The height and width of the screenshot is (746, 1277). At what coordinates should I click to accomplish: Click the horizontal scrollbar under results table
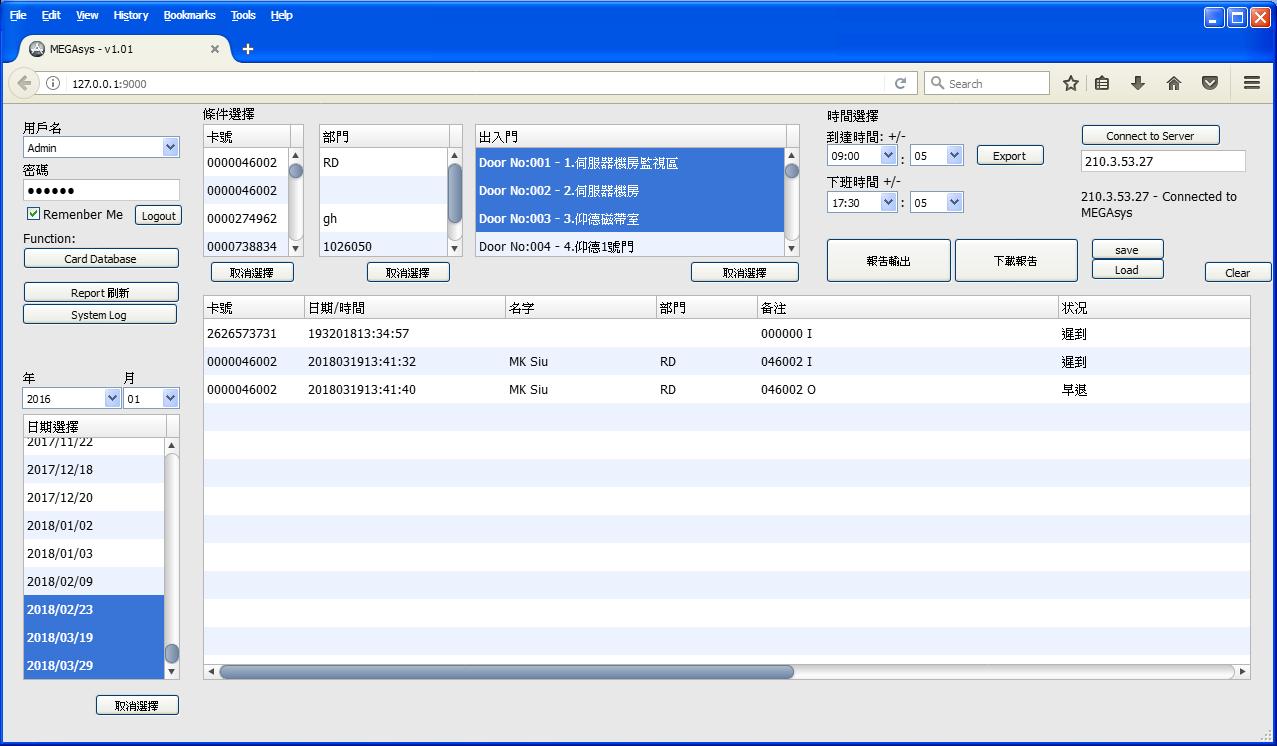[506, 672]
